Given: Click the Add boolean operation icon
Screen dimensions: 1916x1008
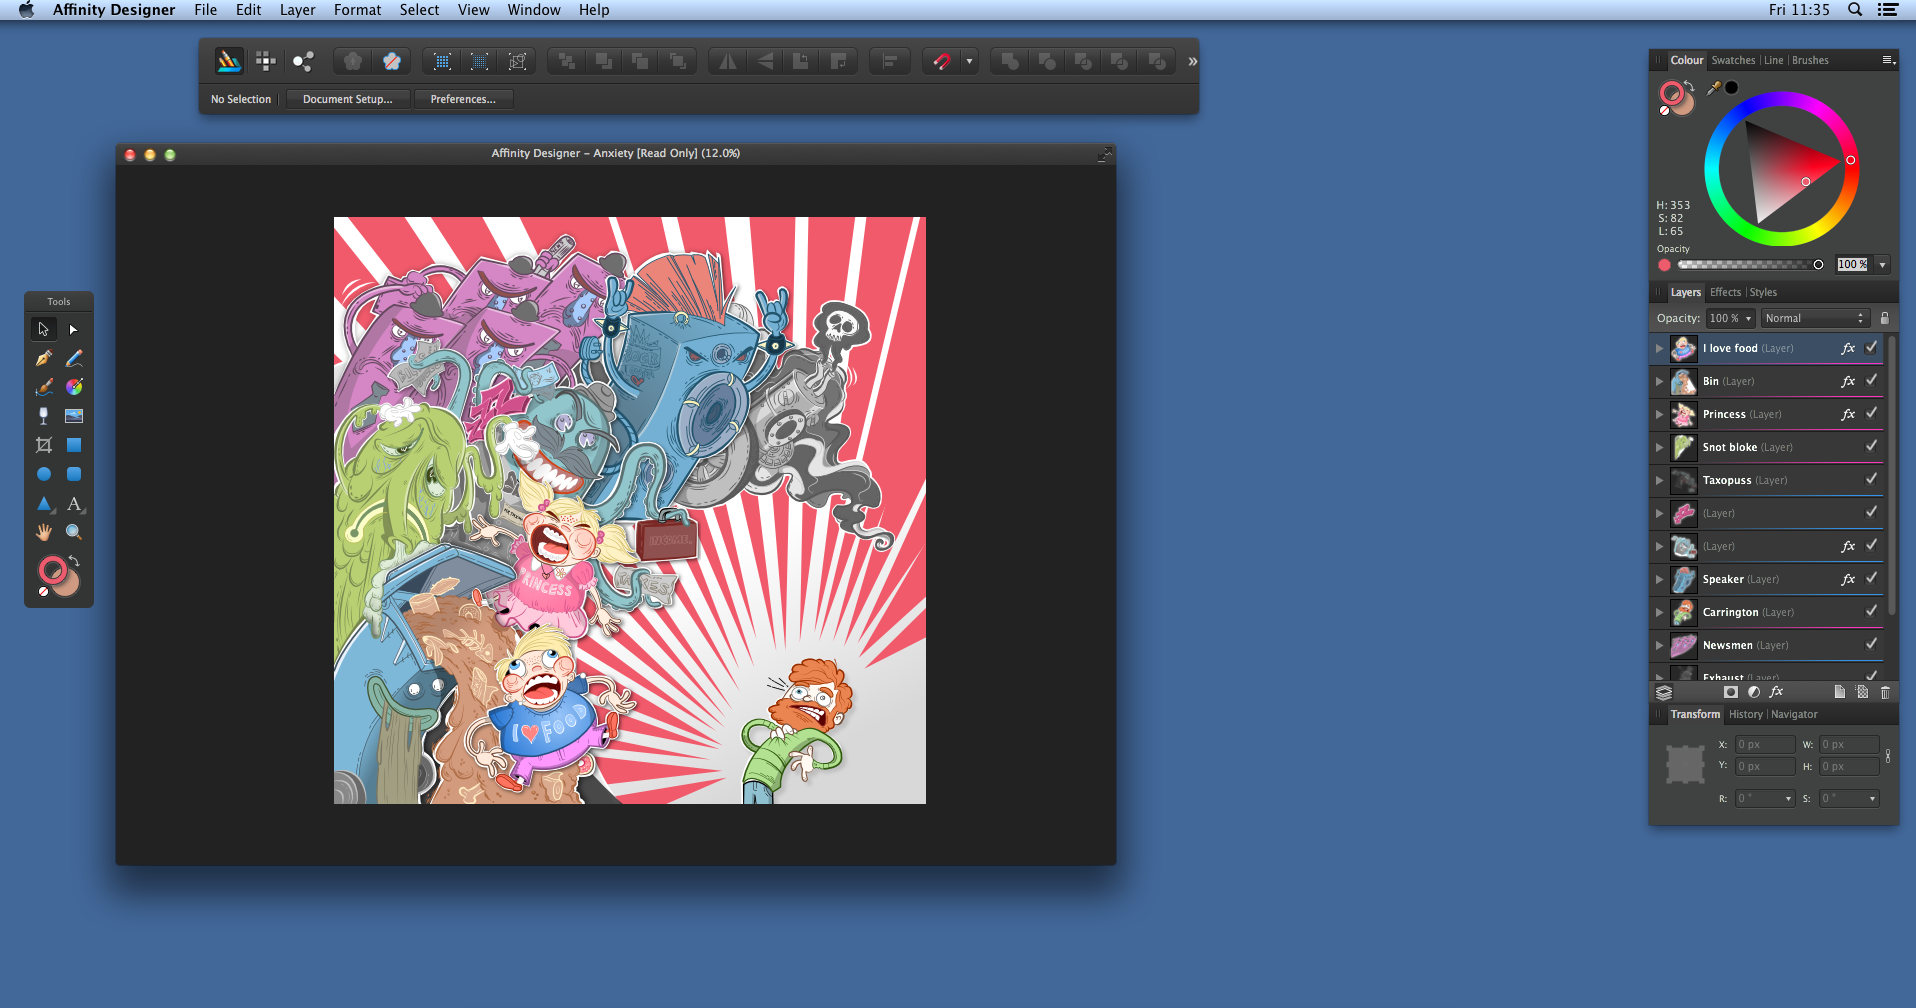Looking at the screenshot, I should [1010, 61].
